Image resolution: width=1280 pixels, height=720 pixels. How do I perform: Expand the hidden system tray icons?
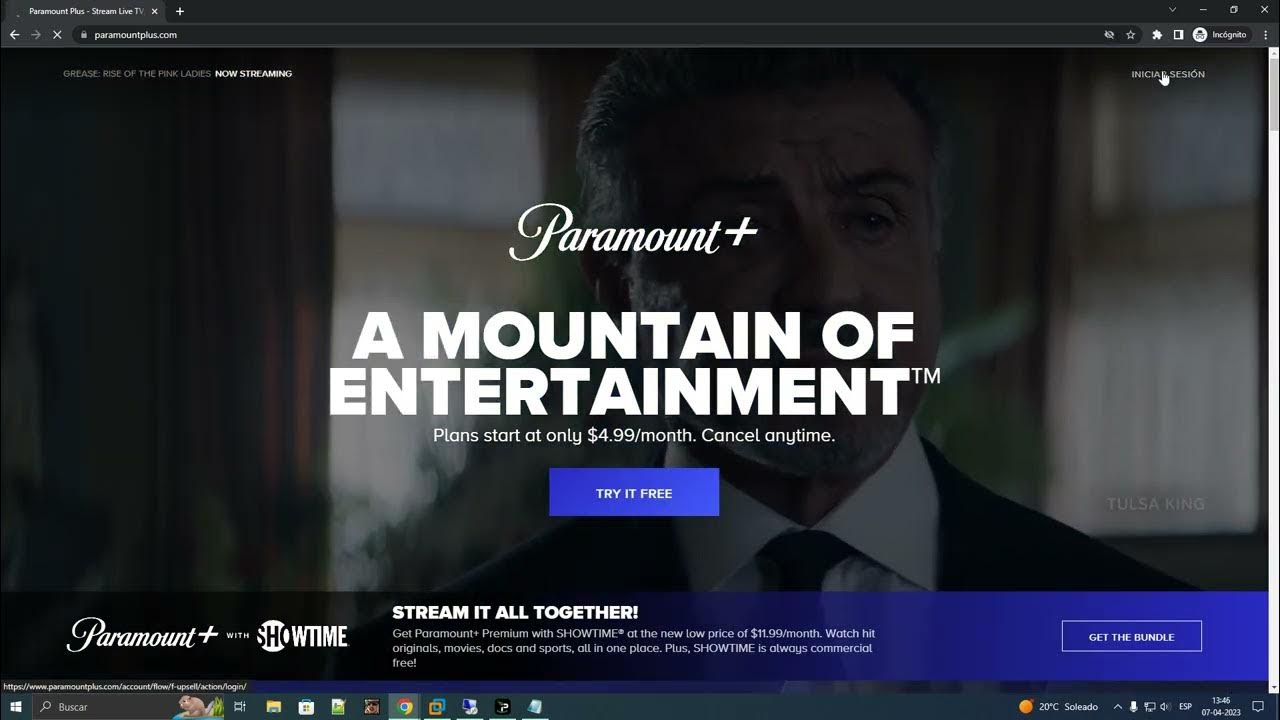[1118, 707]
